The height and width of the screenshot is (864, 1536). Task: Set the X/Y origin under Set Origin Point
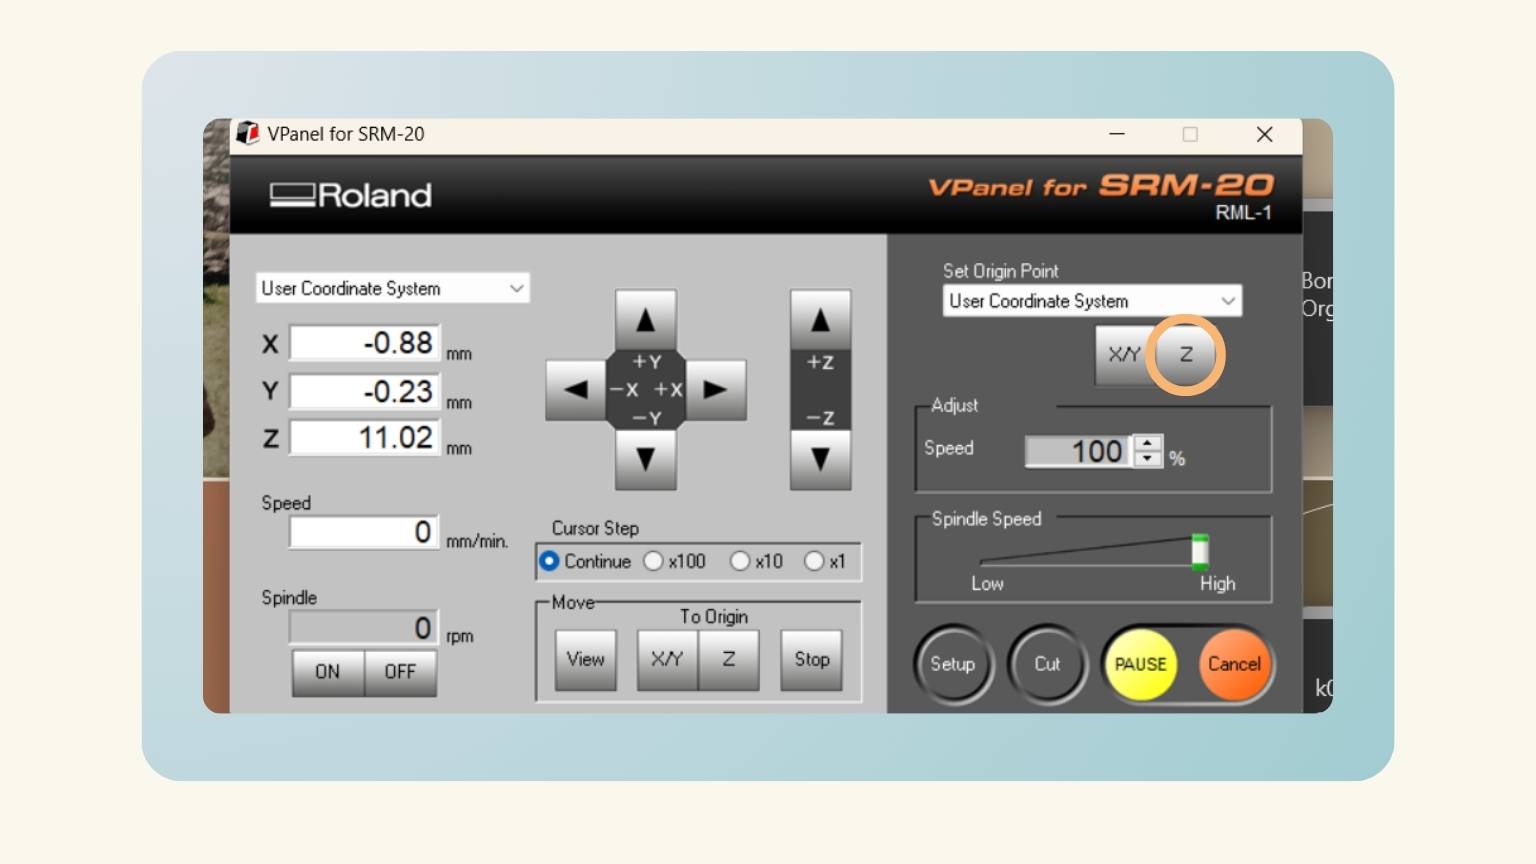coord(1124,354)
